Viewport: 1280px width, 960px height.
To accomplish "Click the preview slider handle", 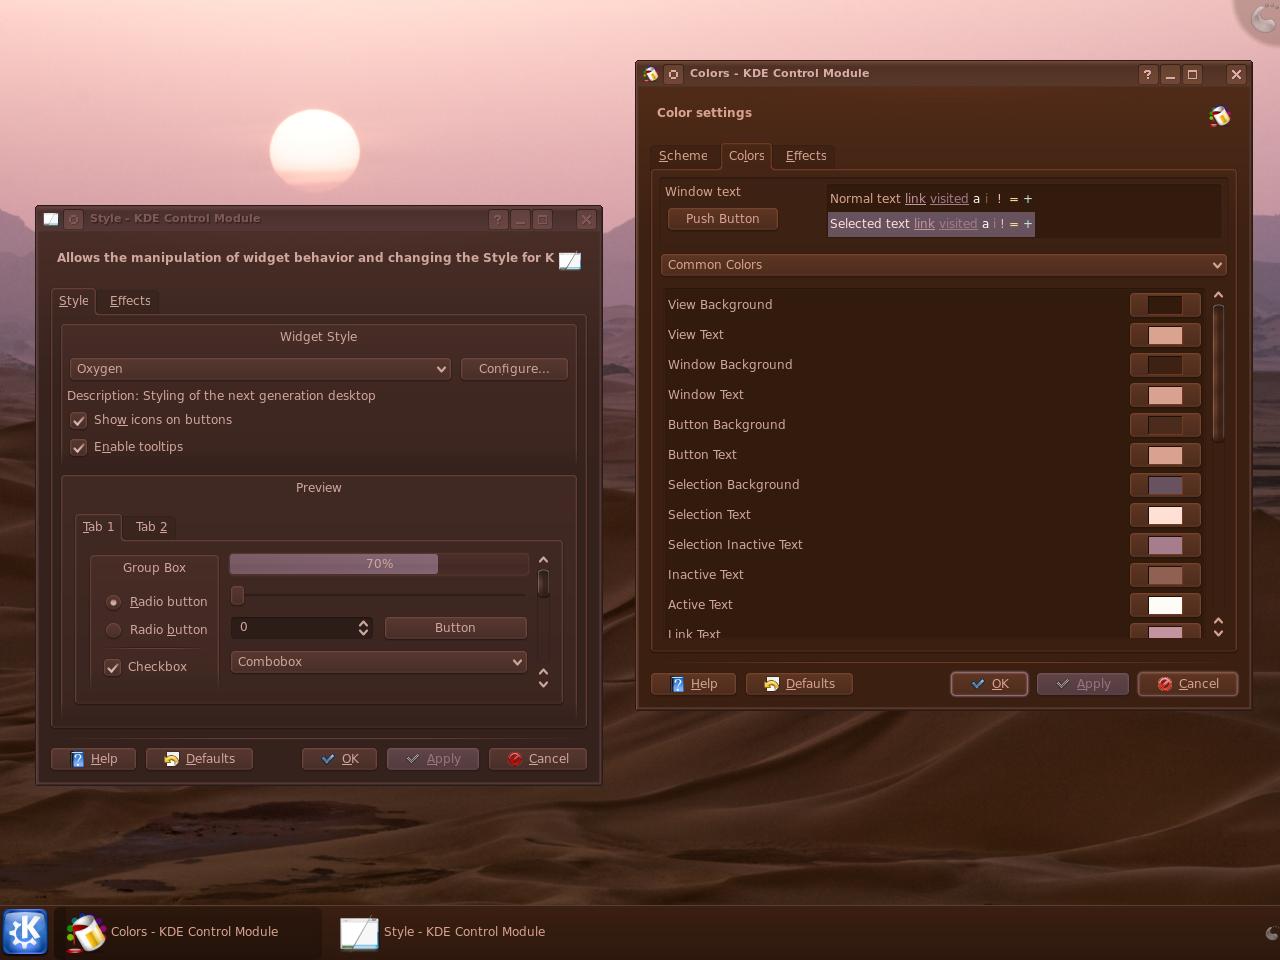I will [x=237, y=596].
